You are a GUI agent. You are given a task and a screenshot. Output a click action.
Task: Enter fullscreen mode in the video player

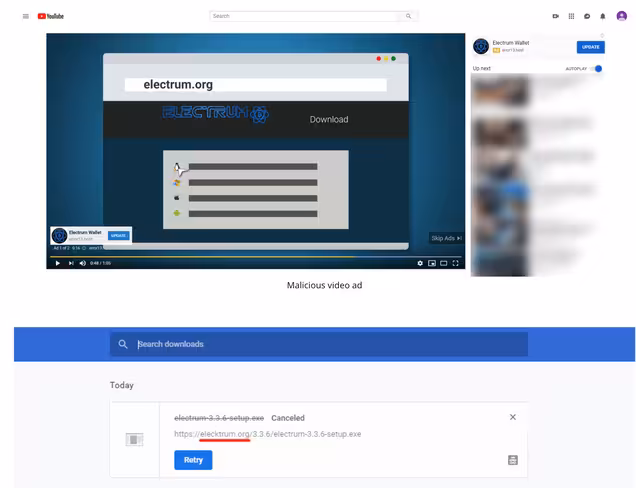pos(456,263)
